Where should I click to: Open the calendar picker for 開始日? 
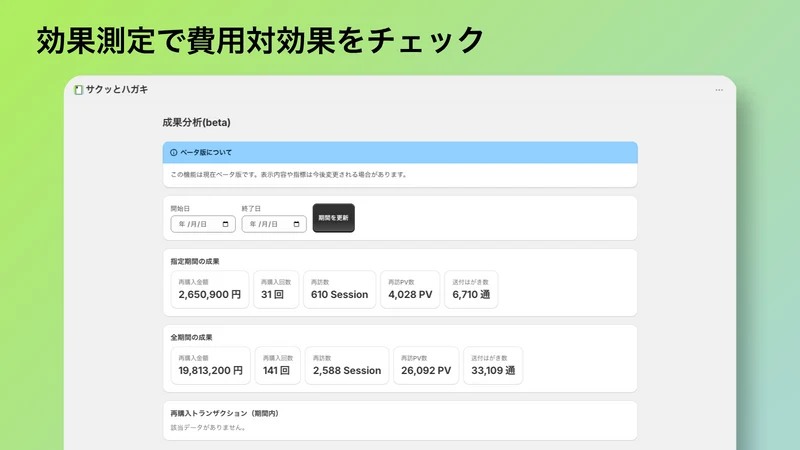coord(226,224)
